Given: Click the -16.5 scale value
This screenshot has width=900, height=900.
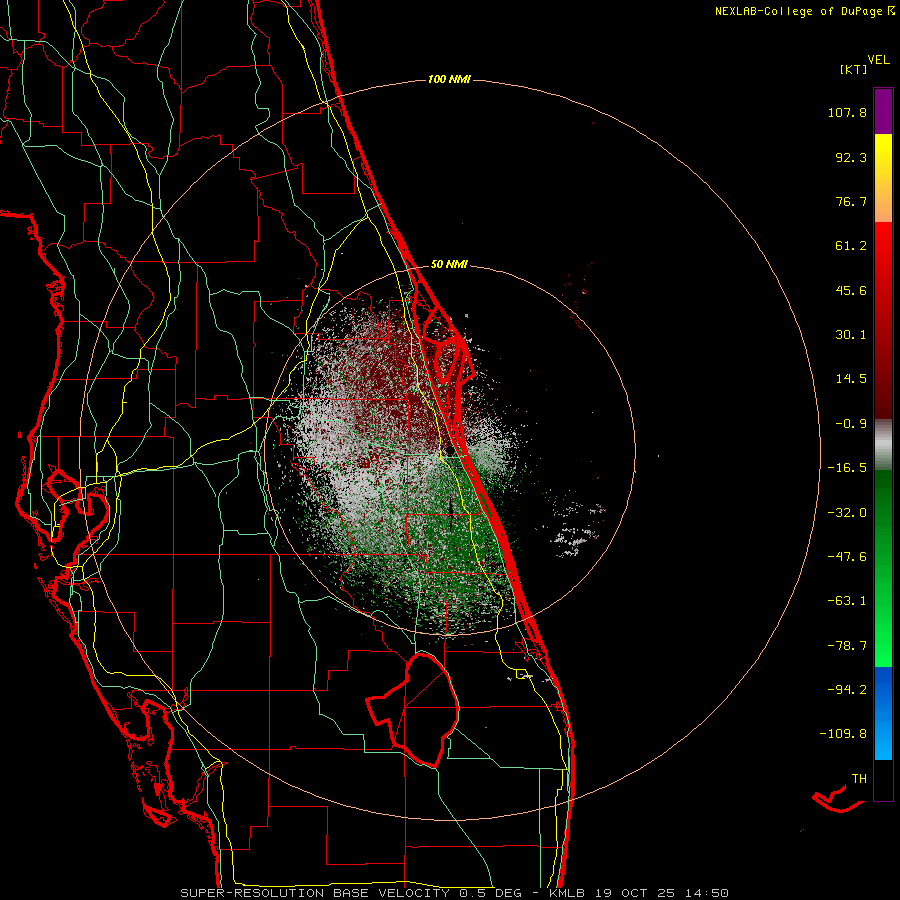Looking at the screenshot, I should pos(847,468).
